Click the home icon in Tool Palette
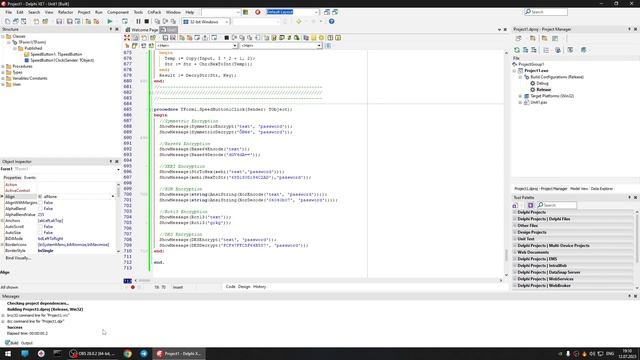 (515, 205)
